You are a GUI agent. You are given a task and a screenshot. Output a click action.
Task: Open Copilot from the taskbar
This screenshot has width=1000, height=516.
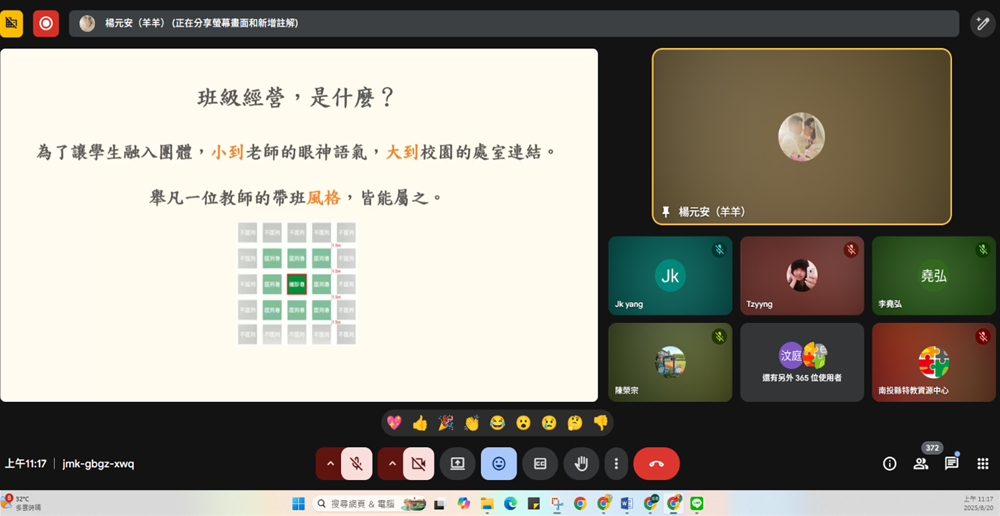(x=464, y=504)
